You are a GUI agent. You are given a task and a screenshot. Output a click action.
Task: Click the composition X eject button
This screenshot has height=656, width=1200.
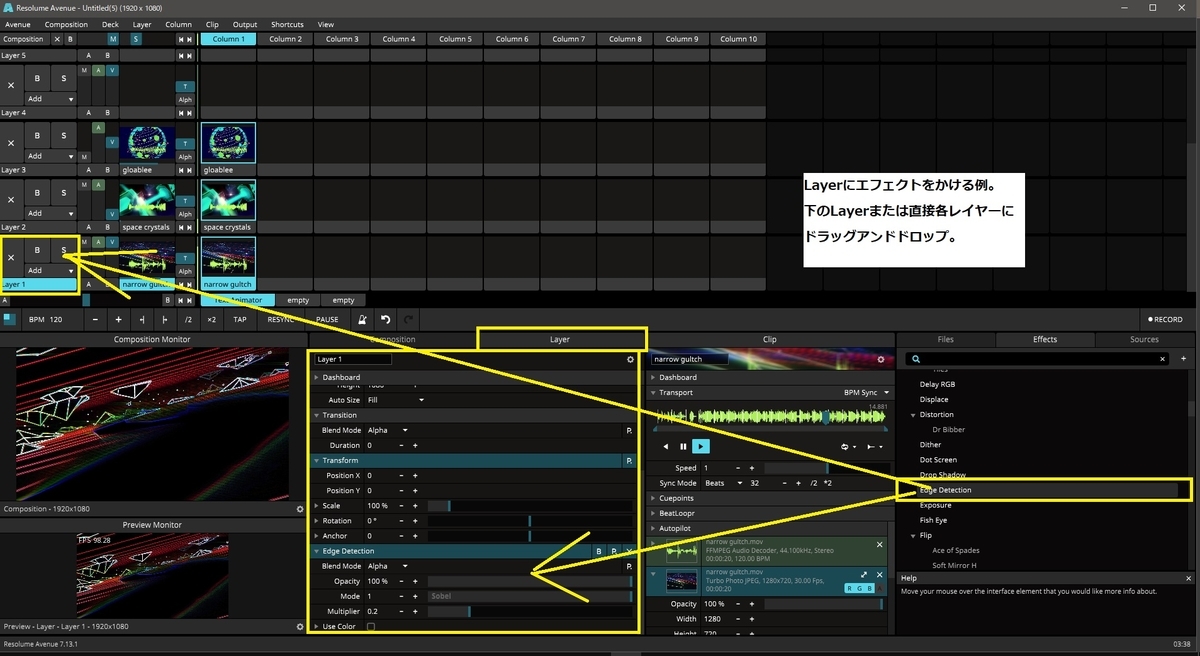click(x=57, y=39)
